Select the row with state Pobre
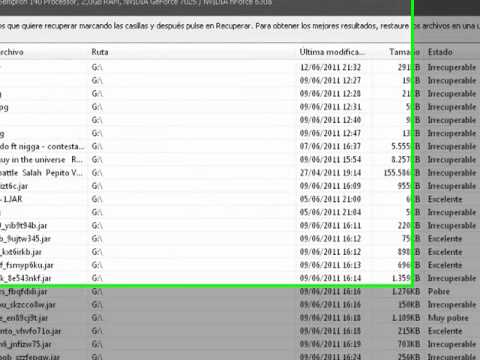 click(x=240, y=292)
